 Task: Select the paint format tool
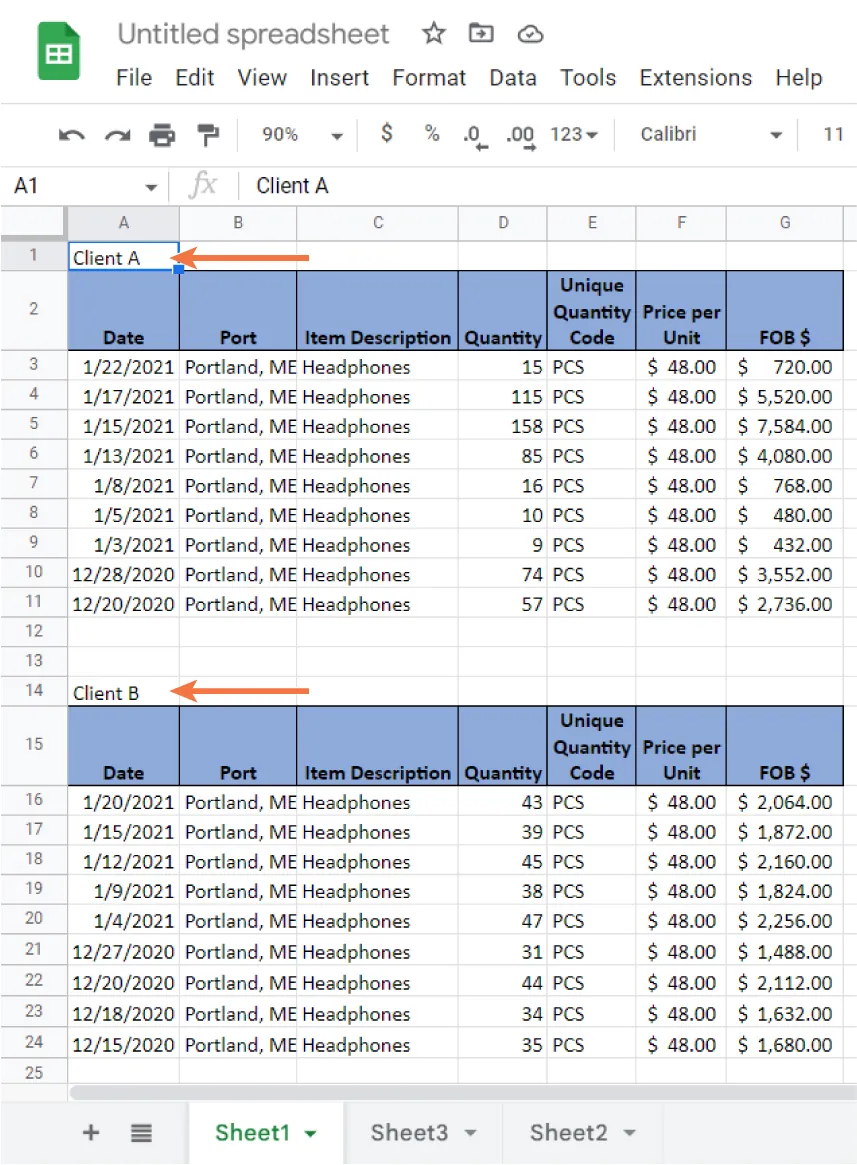[206, 134]
